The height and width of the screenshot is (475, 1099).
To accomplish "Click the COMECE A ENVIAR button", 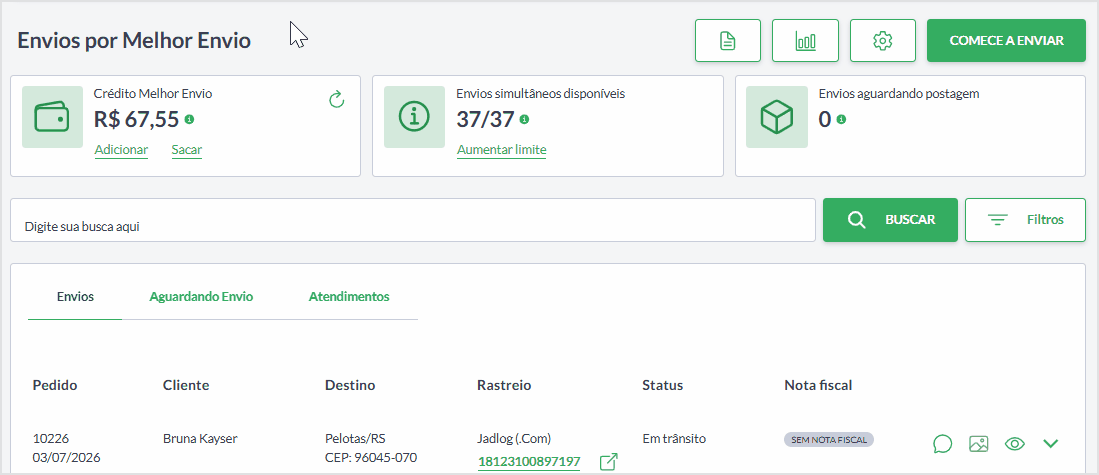I will [1006, 41].
